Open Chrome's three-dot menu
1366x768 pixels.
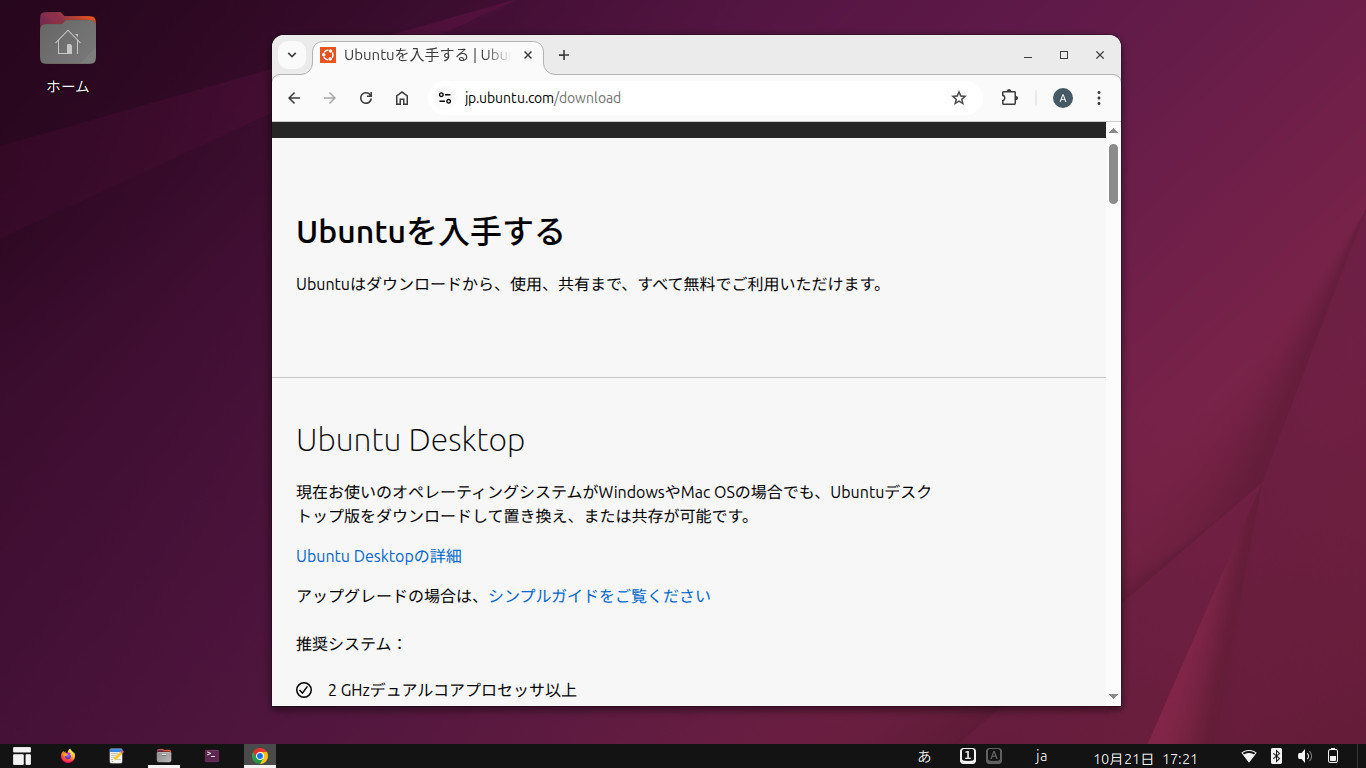(x=1098, y=98)
